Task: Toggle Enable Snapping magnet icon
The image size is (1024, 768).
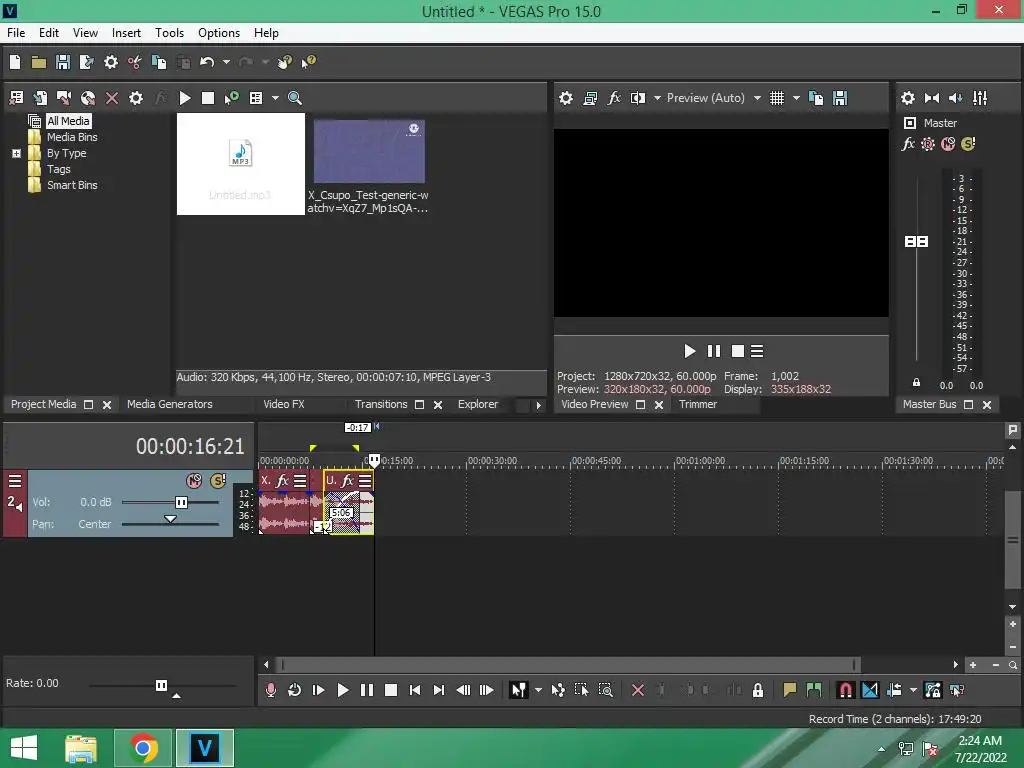Action: pos(845,690)
